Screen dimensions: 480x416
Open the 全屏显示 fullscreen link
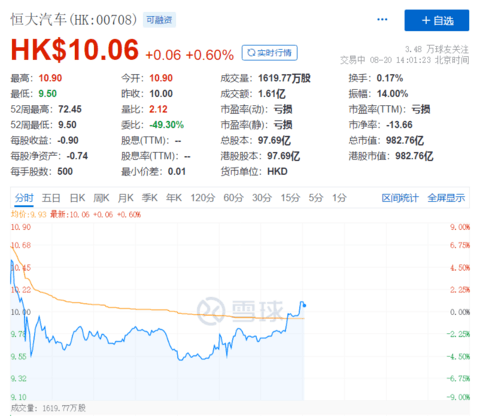coord(446,198)
